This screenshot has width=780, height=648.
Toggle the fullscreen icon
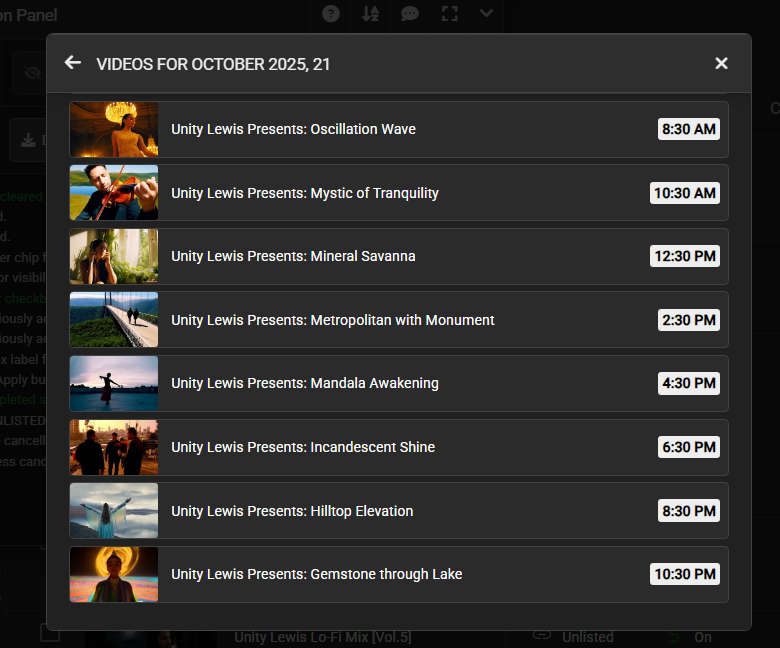[449, 13]
